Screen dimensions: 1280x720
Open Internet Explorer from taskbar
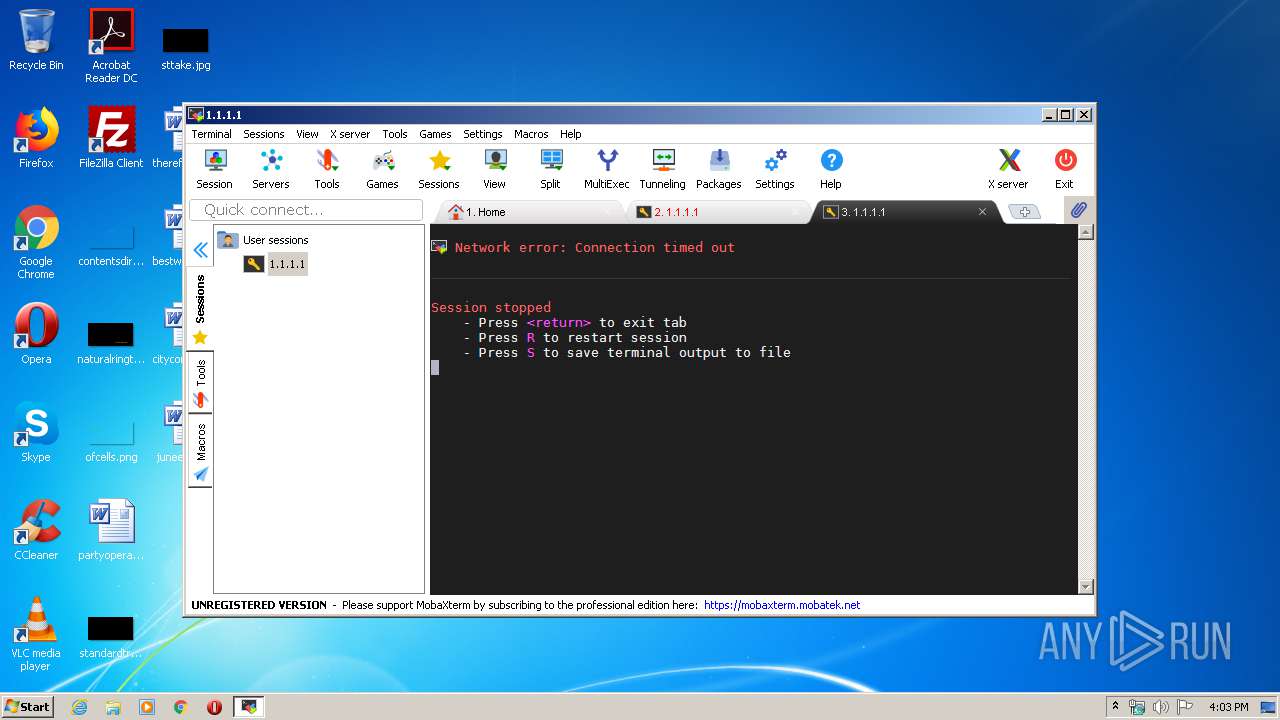(79, 707)
